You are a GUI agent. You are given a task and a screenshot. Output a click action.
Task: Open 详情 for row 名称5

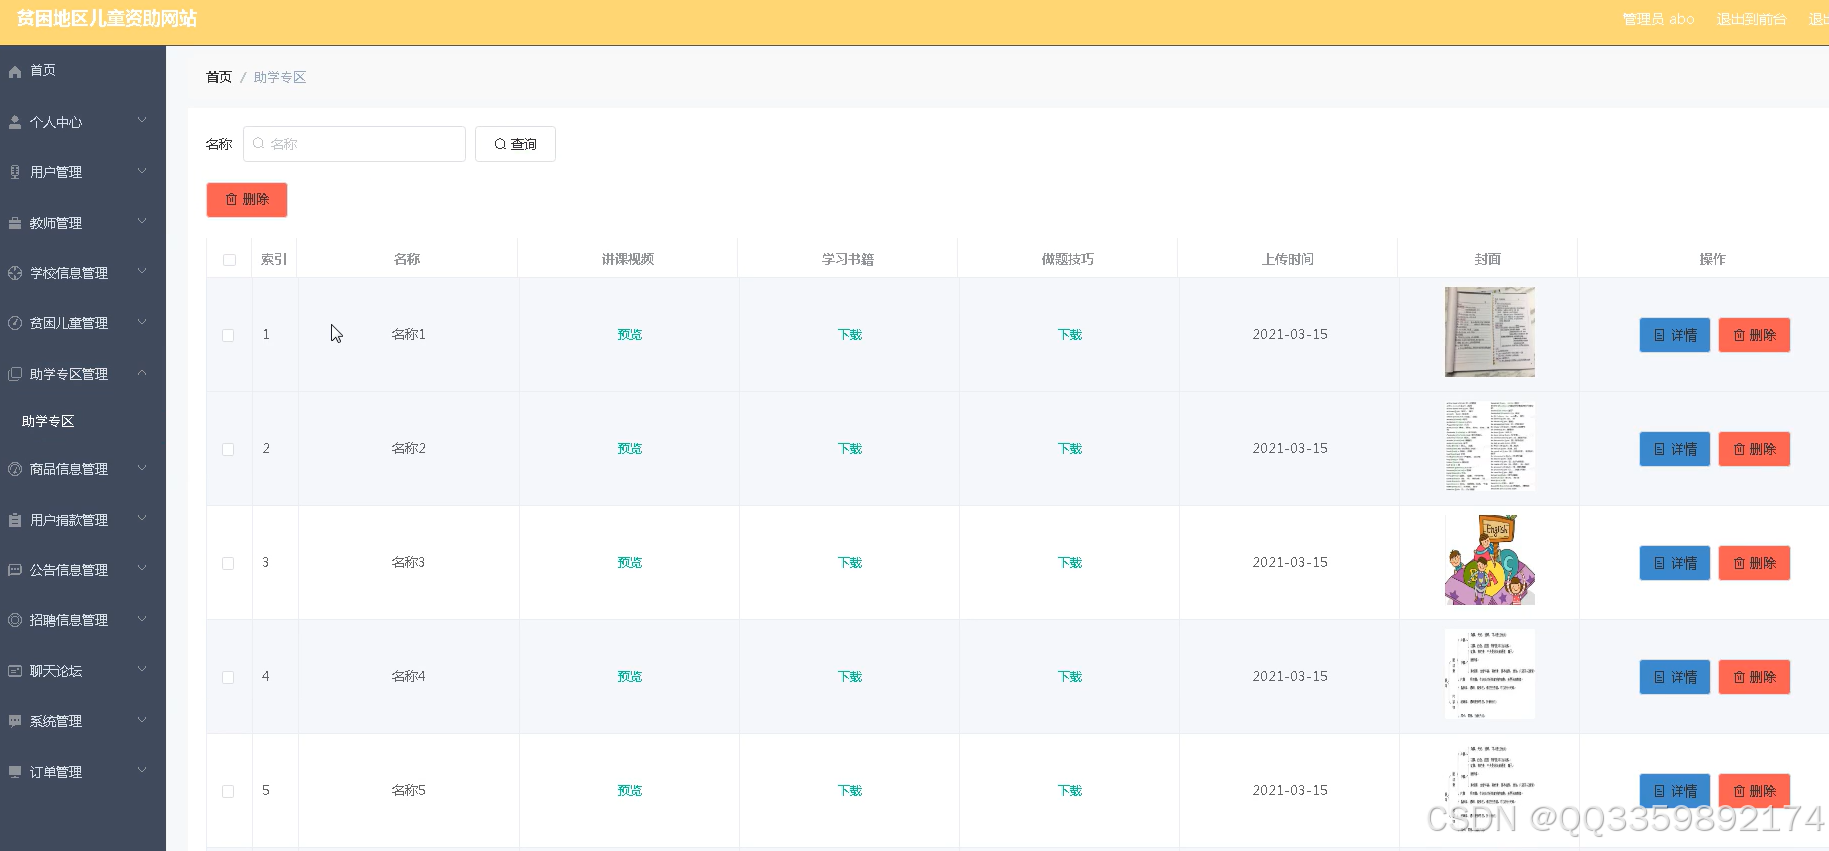pyautogui.click(x=1675, y=791)
